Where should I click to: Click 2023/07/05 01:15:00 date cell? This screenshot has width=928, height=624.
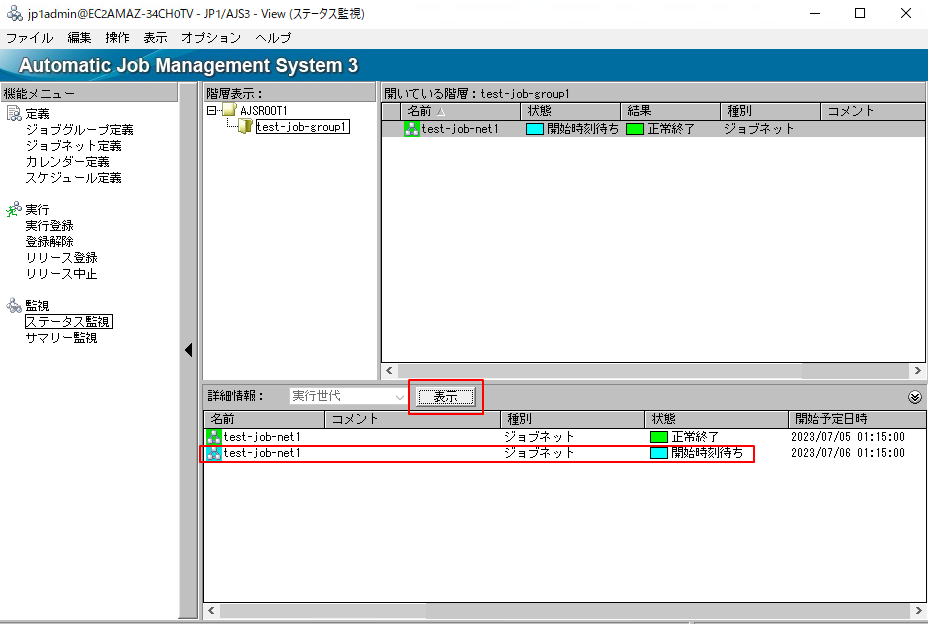848,437
